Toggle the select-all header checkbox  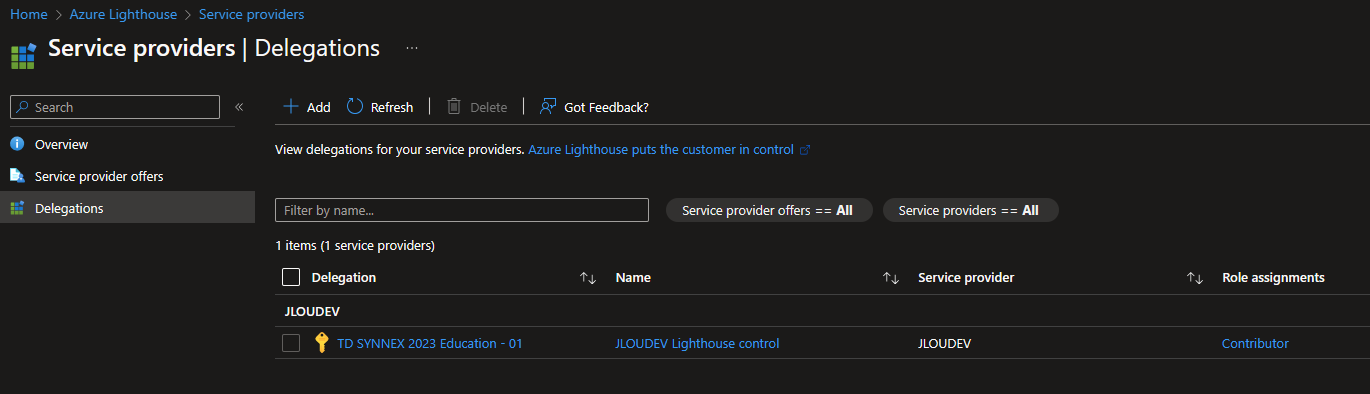click(x=291, y=277)
